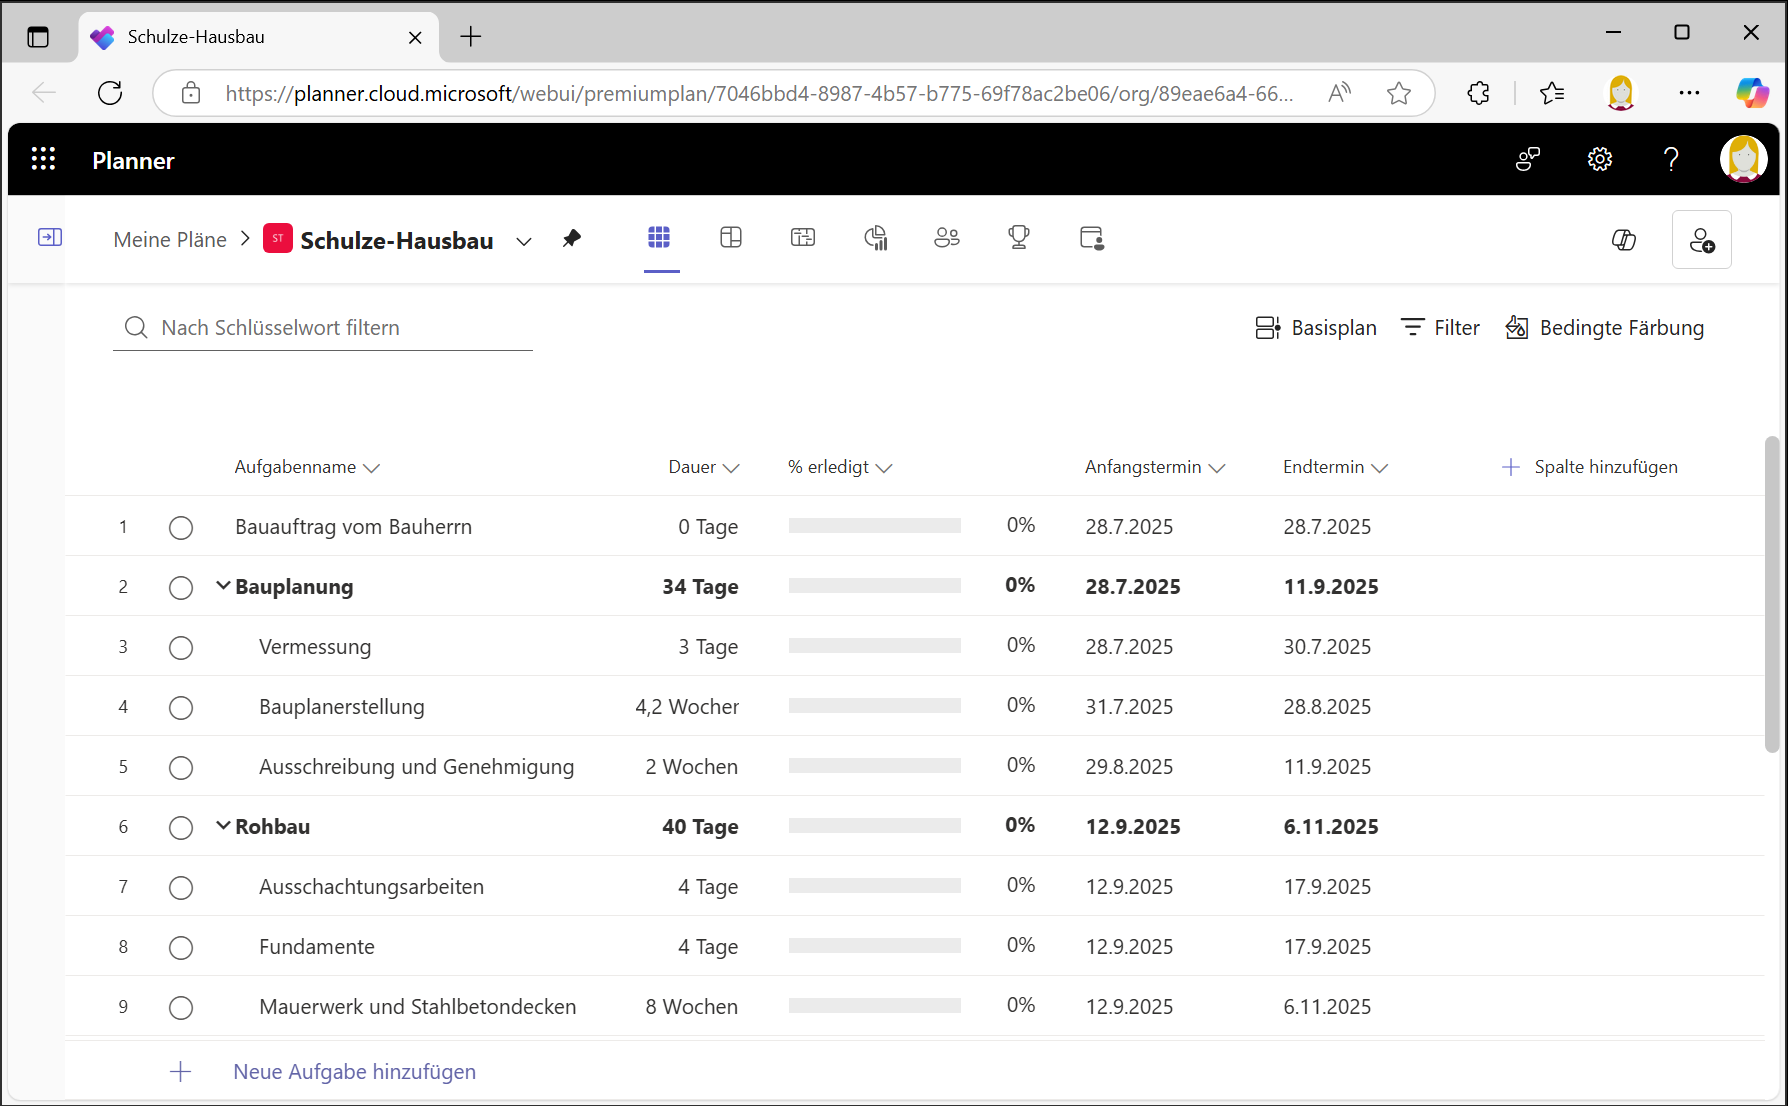The image size is (1788, 1106).
Task: Click the keyword filter search field
Action: click(323, 328)
